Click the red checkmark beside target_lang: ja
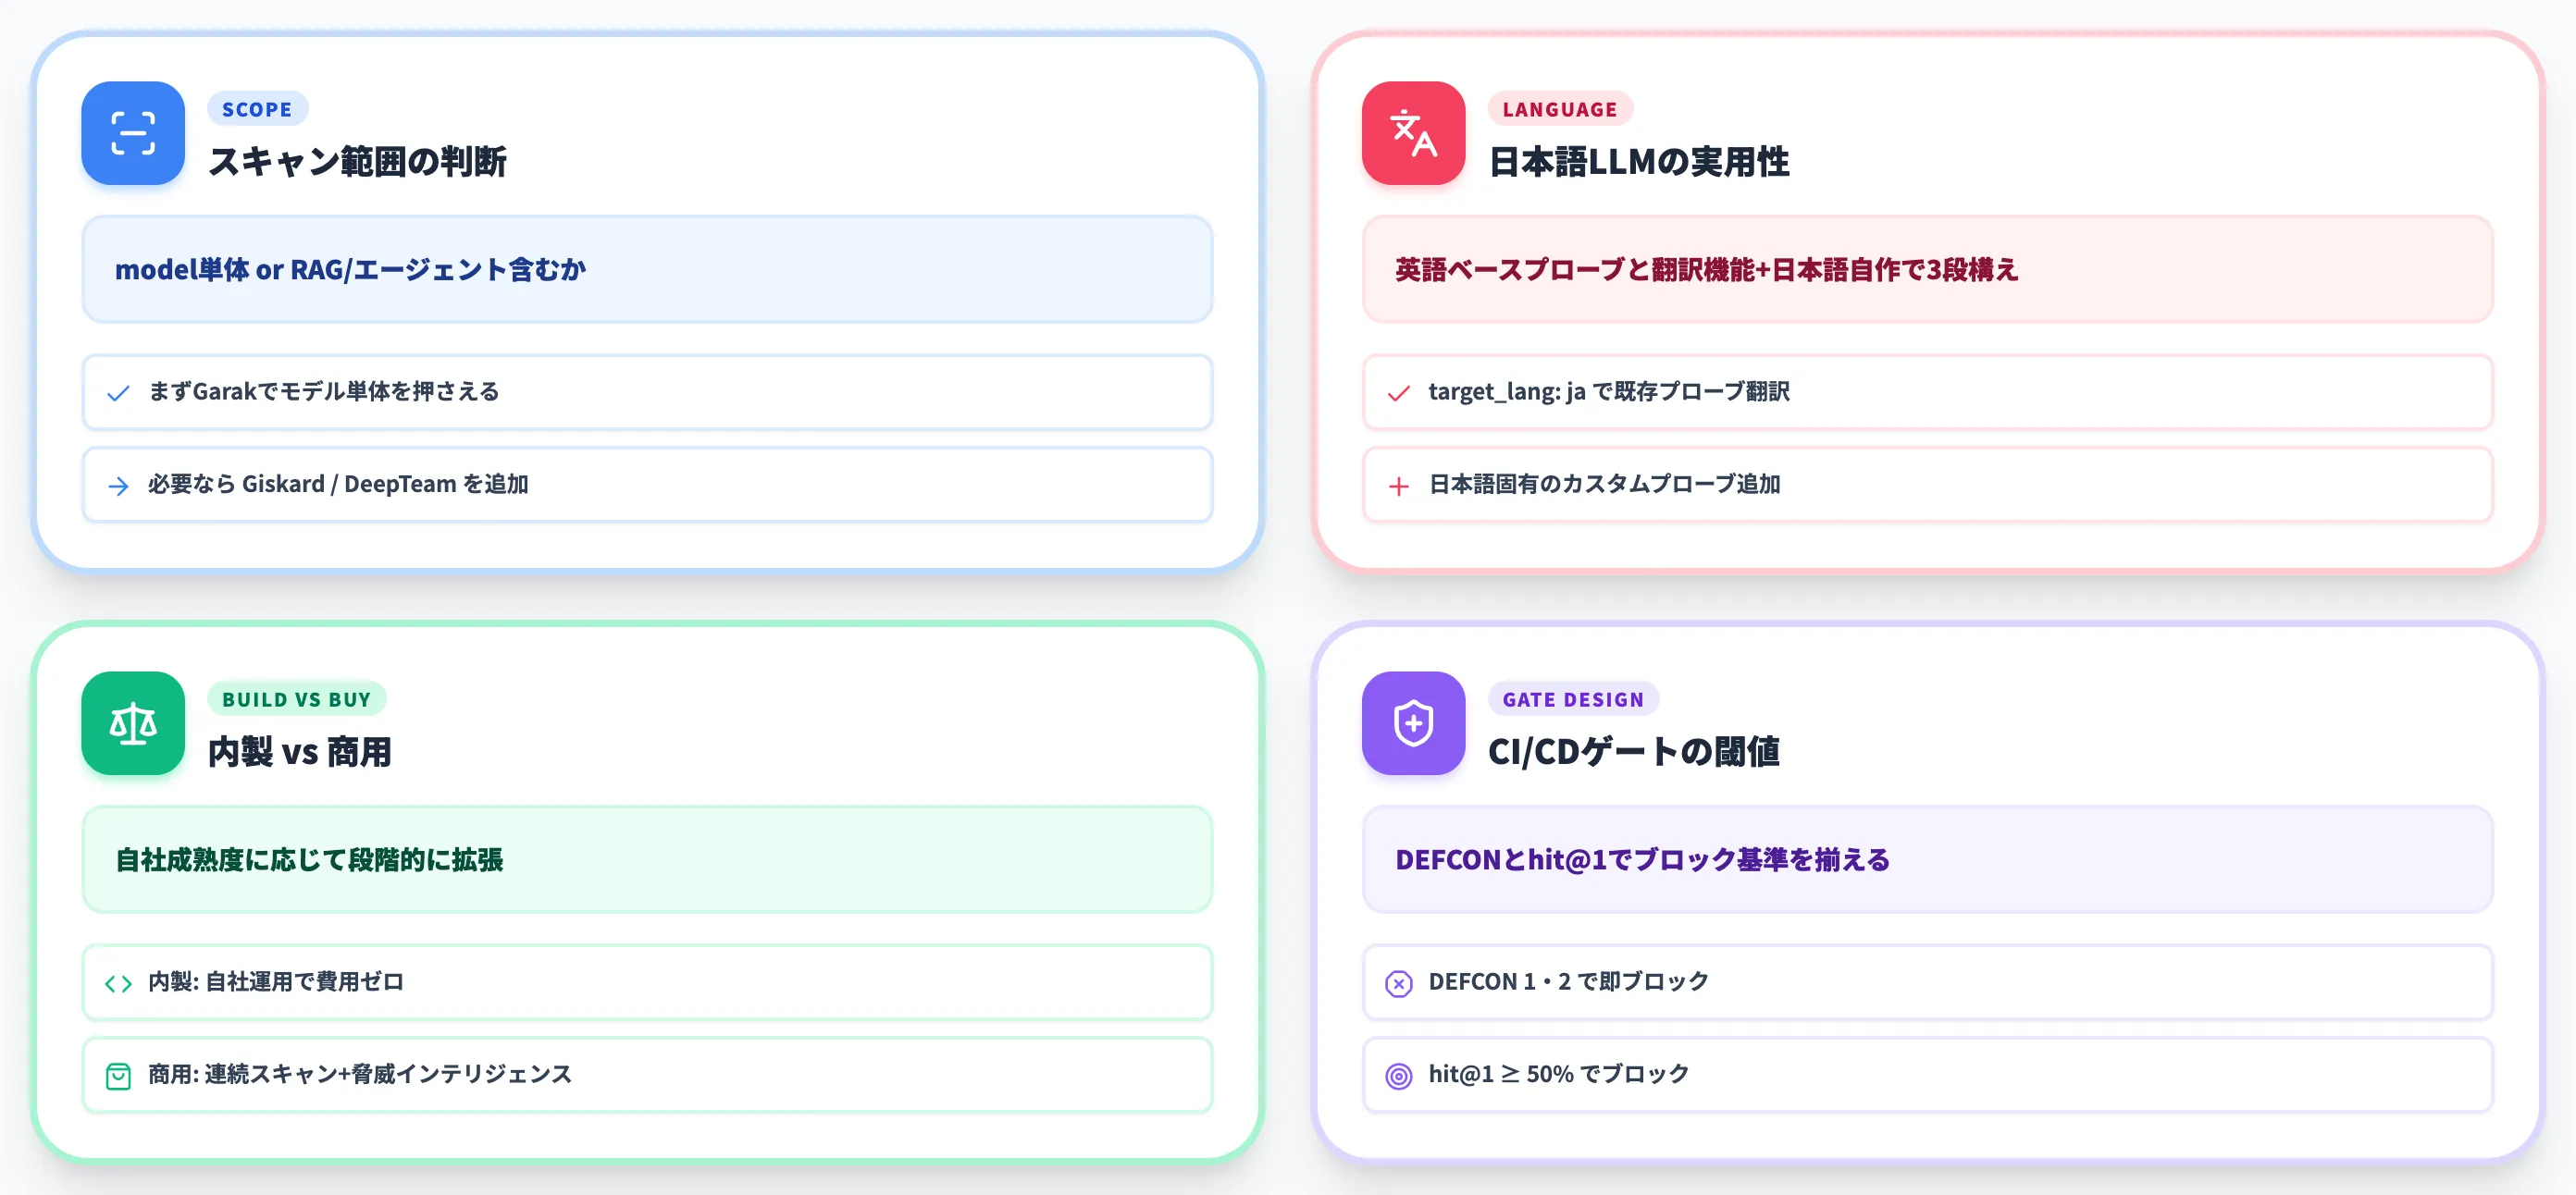Image resolution: width=2576 pixels, height=1195 pixels. click(x=1399, y=393)
